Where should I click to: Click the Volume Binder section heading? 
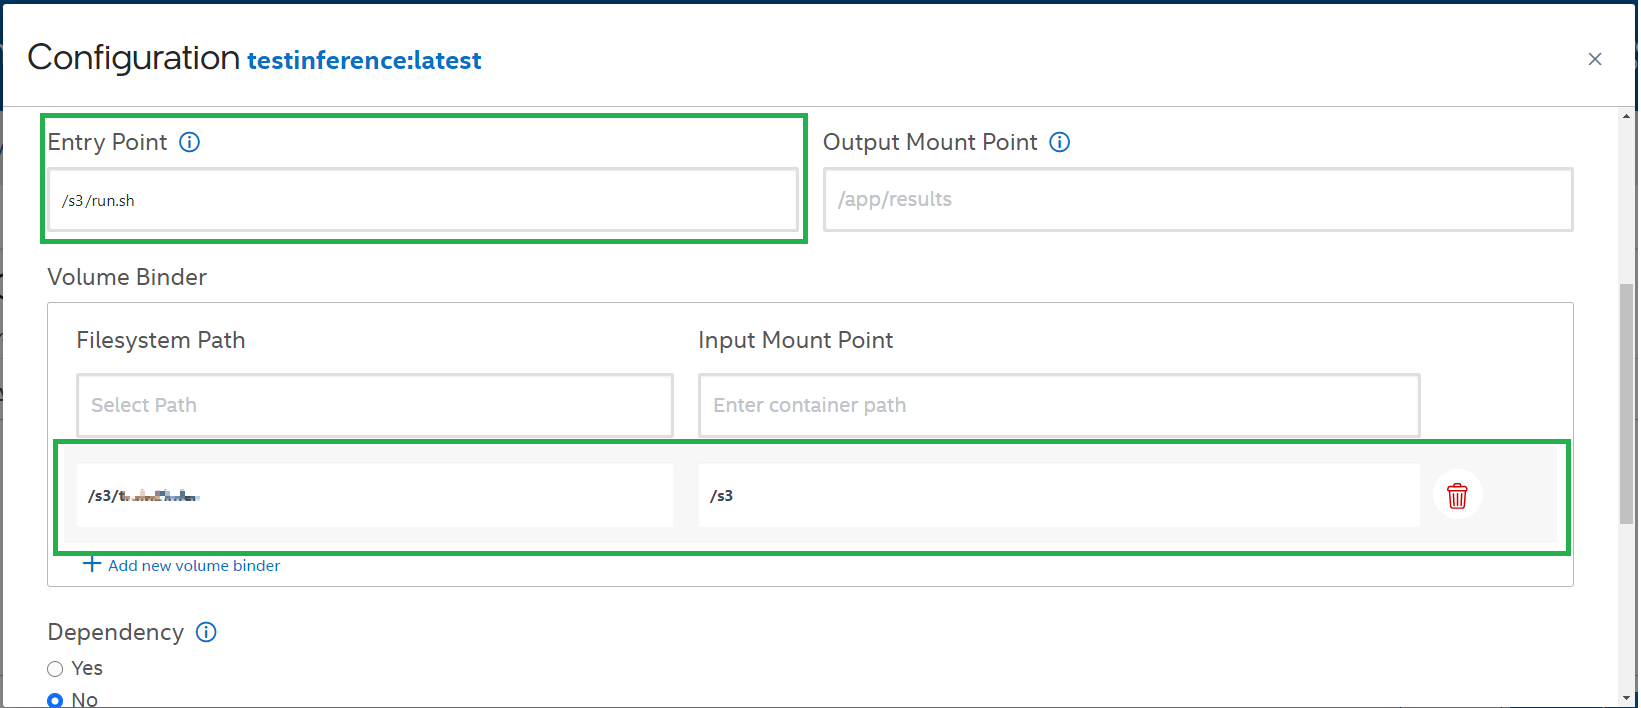coord(127,277)
